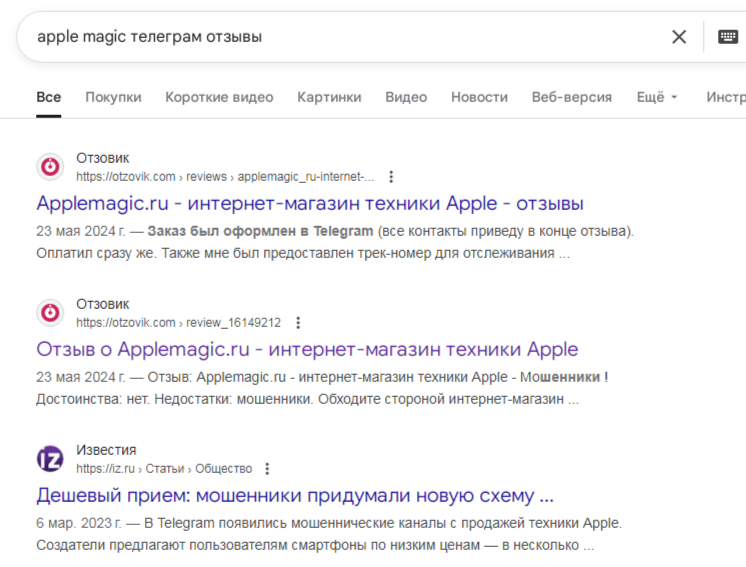746x567 pixels.
Task: Click the snippet 'Заказ был оформлен в Telegram'
Action: [260, 231]
